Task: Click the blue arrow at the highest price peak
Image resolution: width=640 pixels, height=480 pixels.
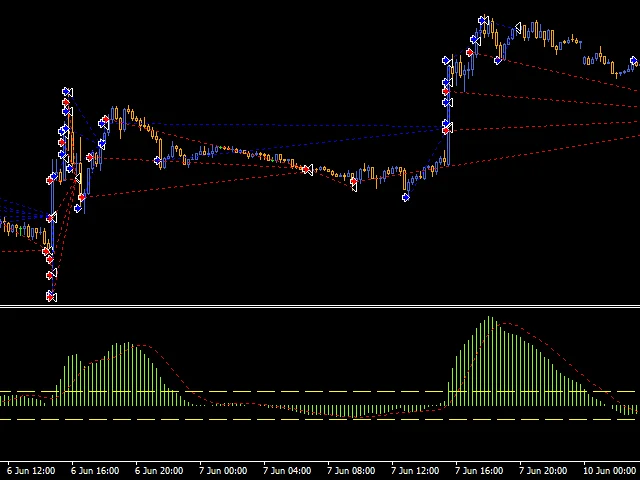Action: tap(483, 20)
